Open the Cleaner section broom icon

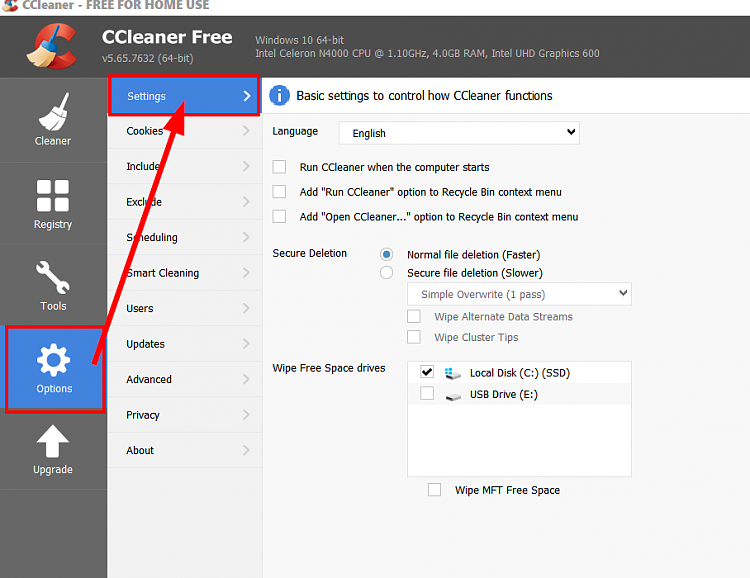pyautogui.click(x=54, y=111)
